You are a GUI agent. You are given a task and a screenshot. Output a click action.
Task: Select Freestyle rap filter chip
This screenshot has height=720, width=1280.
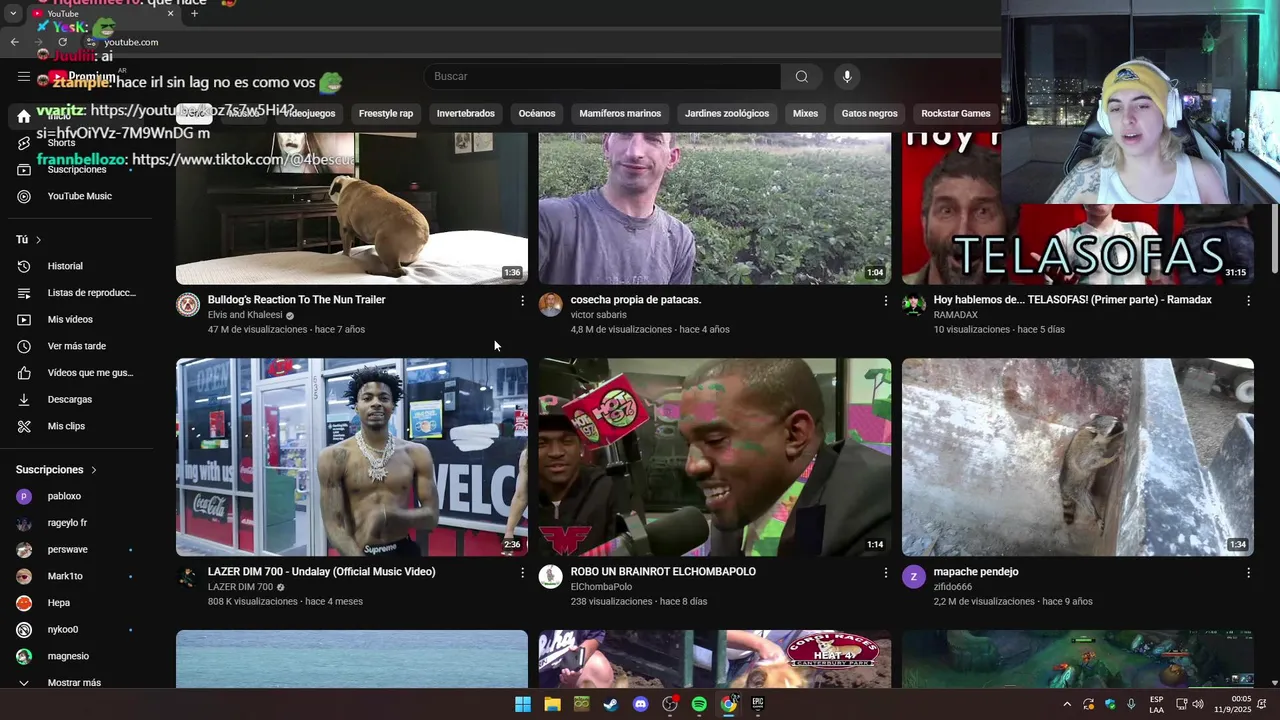point(386,113)
